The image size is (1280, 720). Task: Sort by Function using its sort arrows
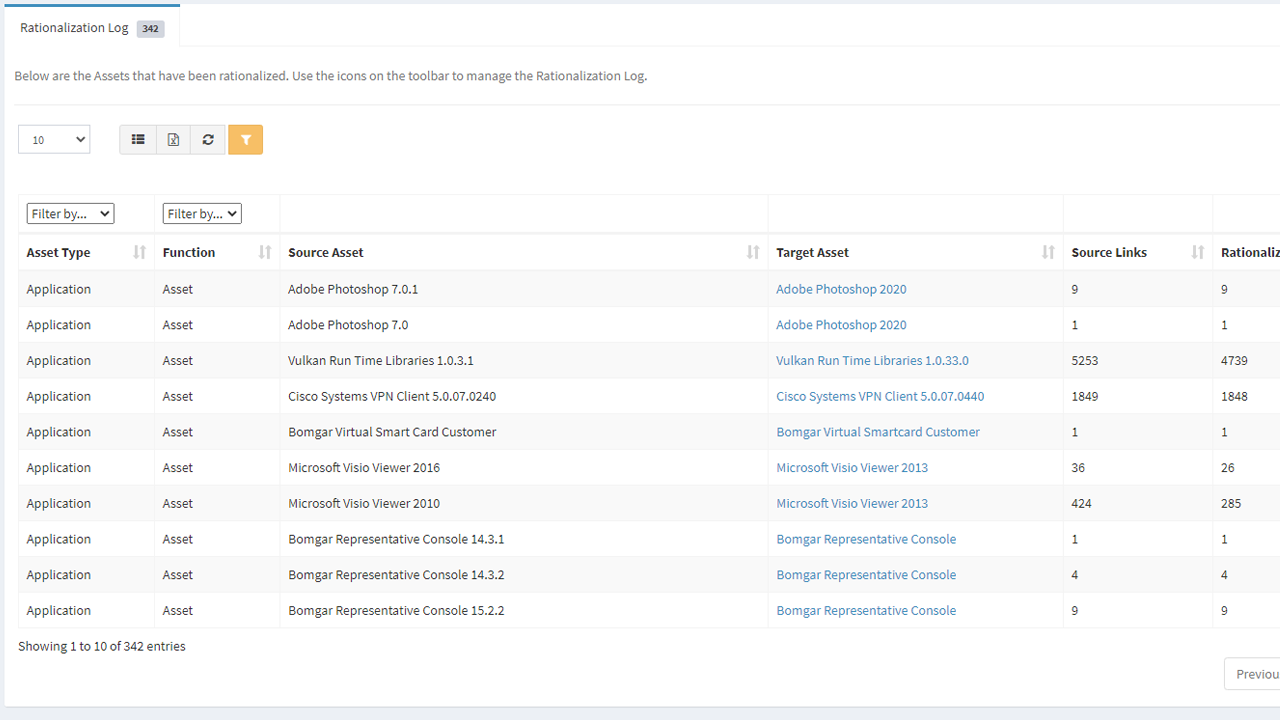pyautogui.click(x=265, y=253)
